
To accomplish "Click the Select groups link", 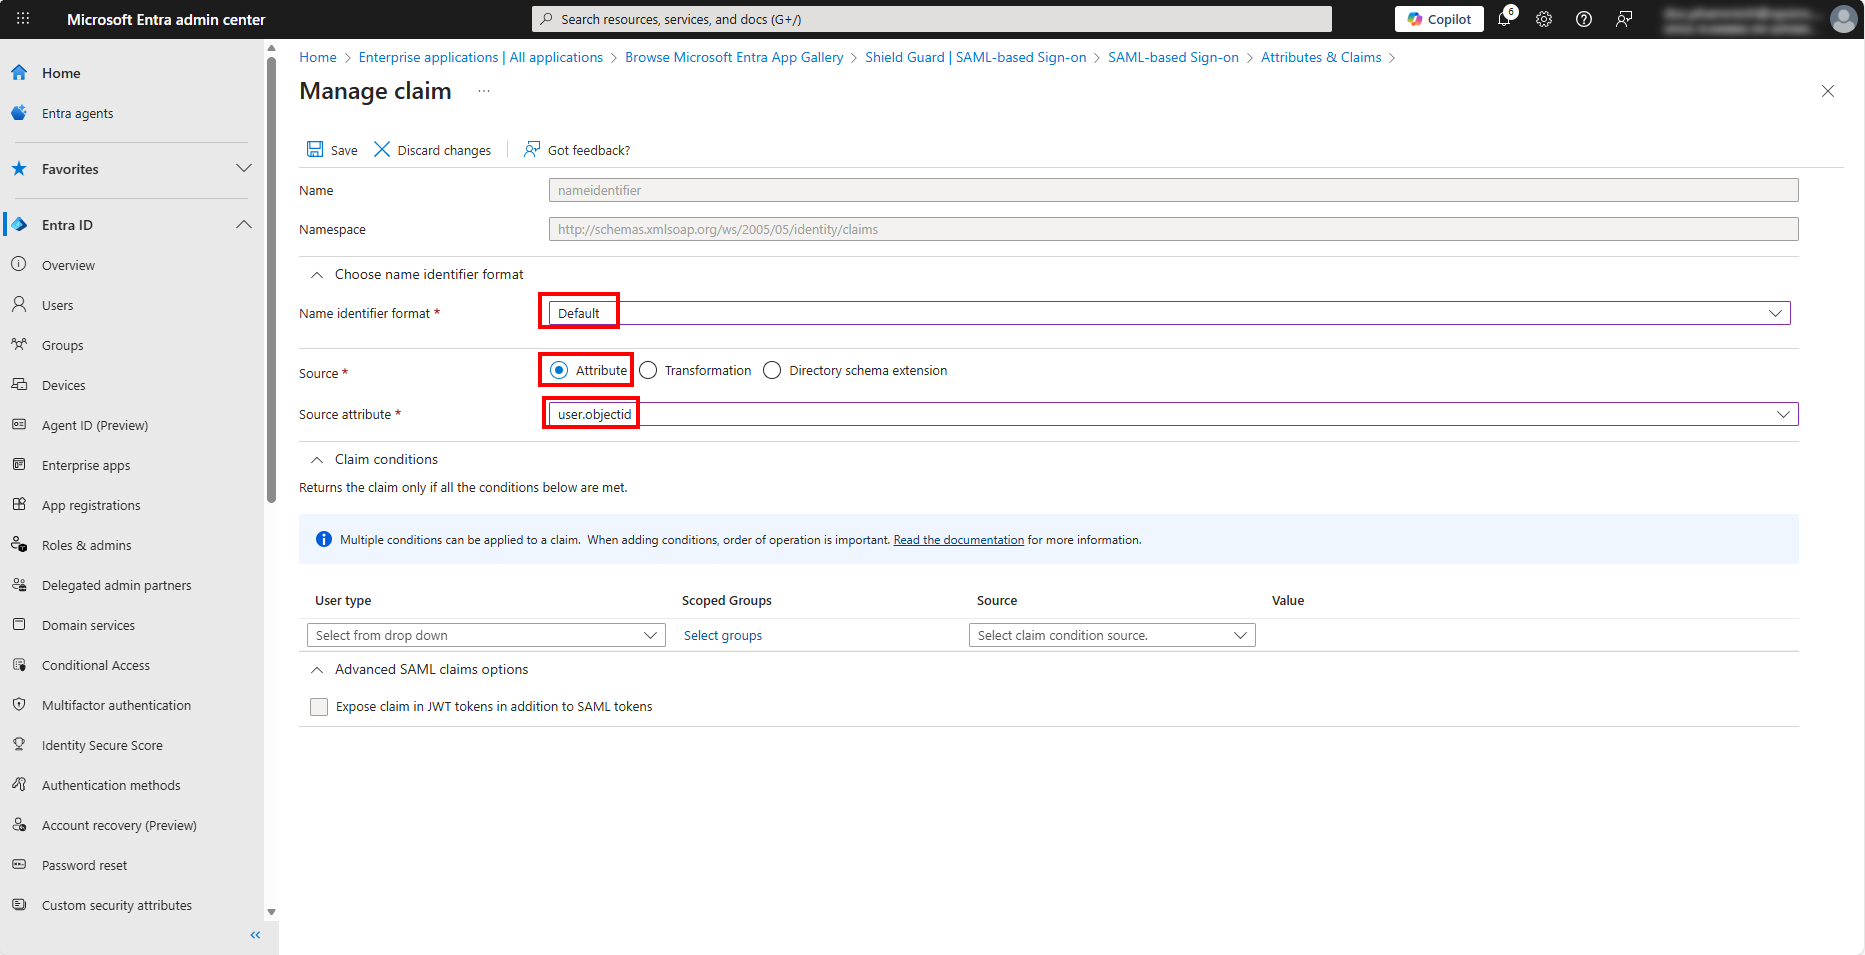I will 722,636.
